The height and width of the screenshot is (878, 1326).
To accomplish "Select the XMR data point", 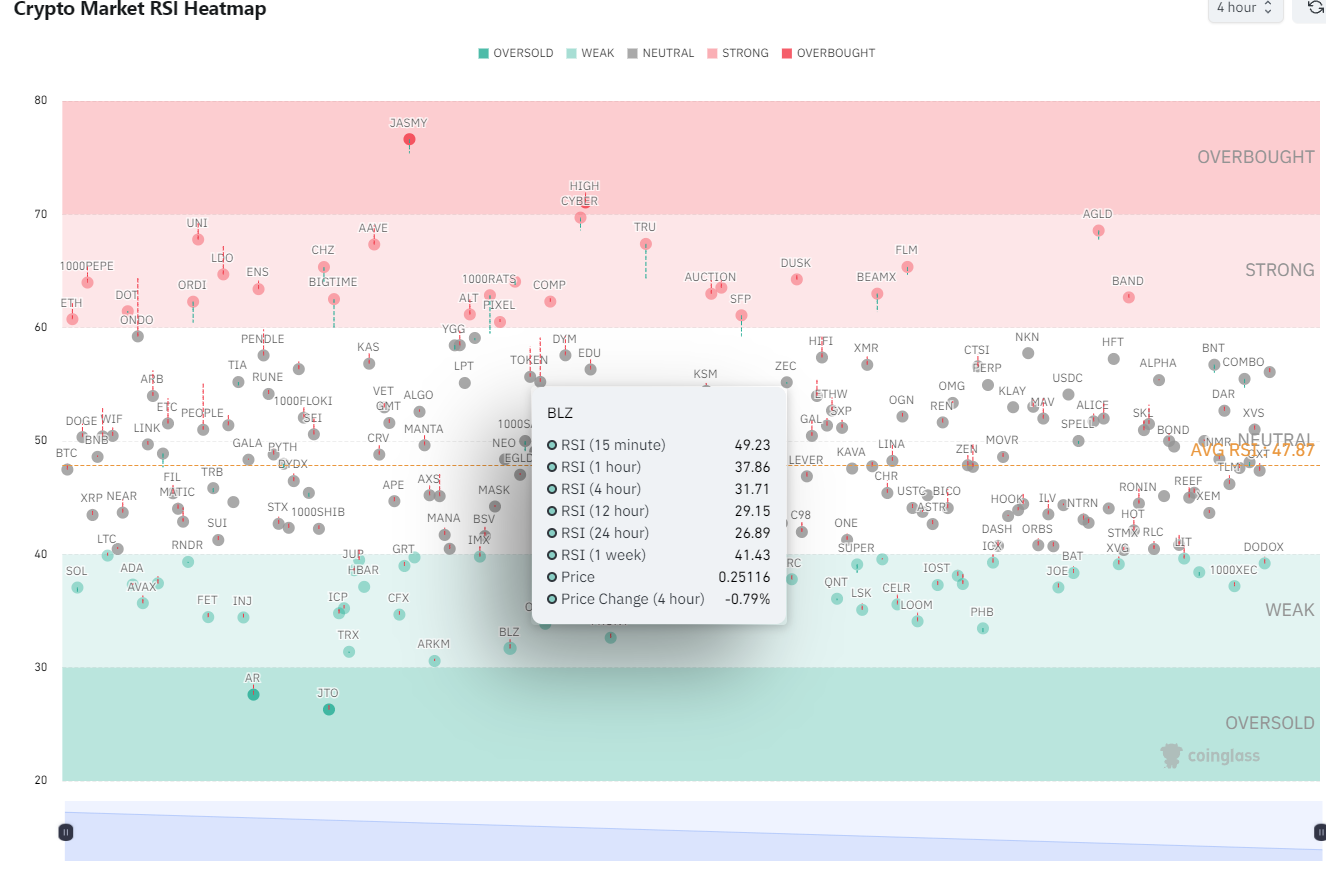I will [x=867, y=364].
